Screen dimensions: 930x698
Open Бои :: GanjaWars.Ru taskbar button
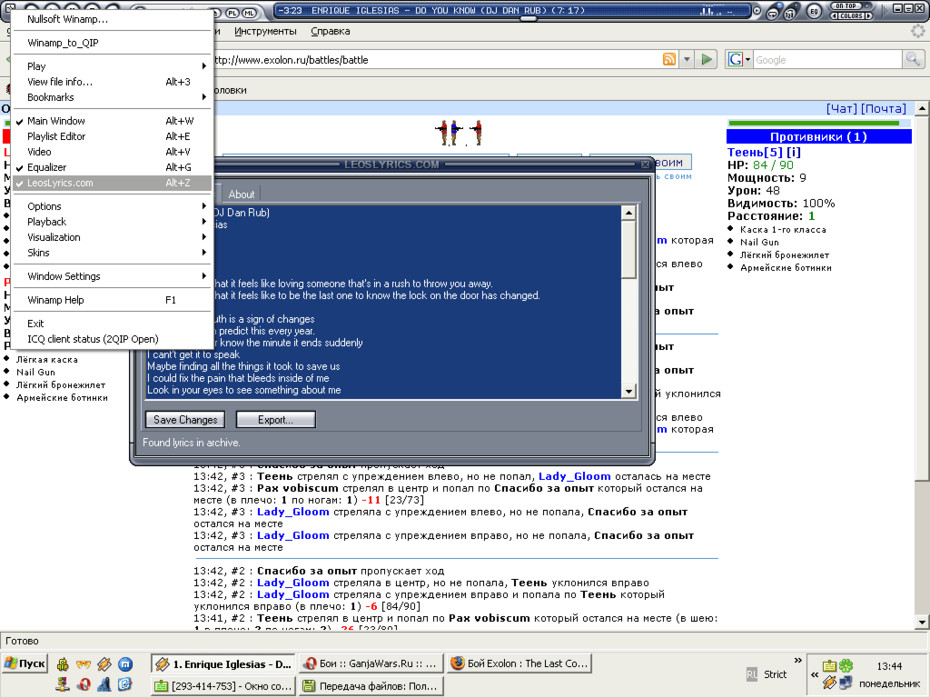coord(370,664)
